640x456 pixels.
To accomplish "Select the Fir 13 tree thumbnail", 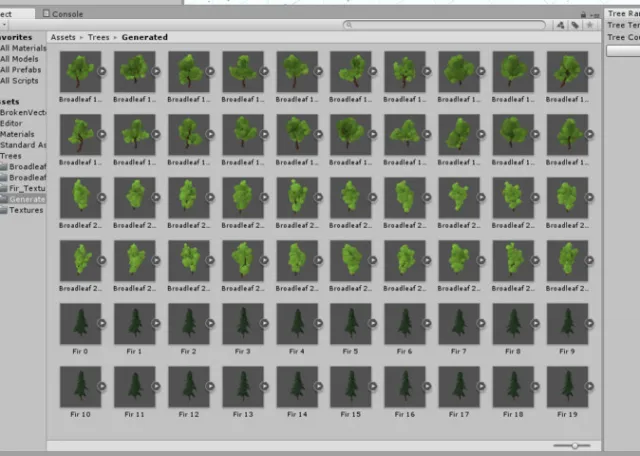I will tap(243, 387).
